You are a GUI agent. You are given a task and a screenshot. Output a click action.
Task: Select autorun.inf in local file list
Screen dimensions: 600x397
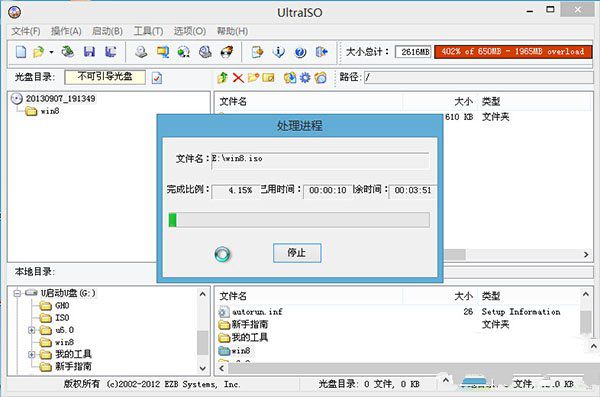tap(257, 312)
